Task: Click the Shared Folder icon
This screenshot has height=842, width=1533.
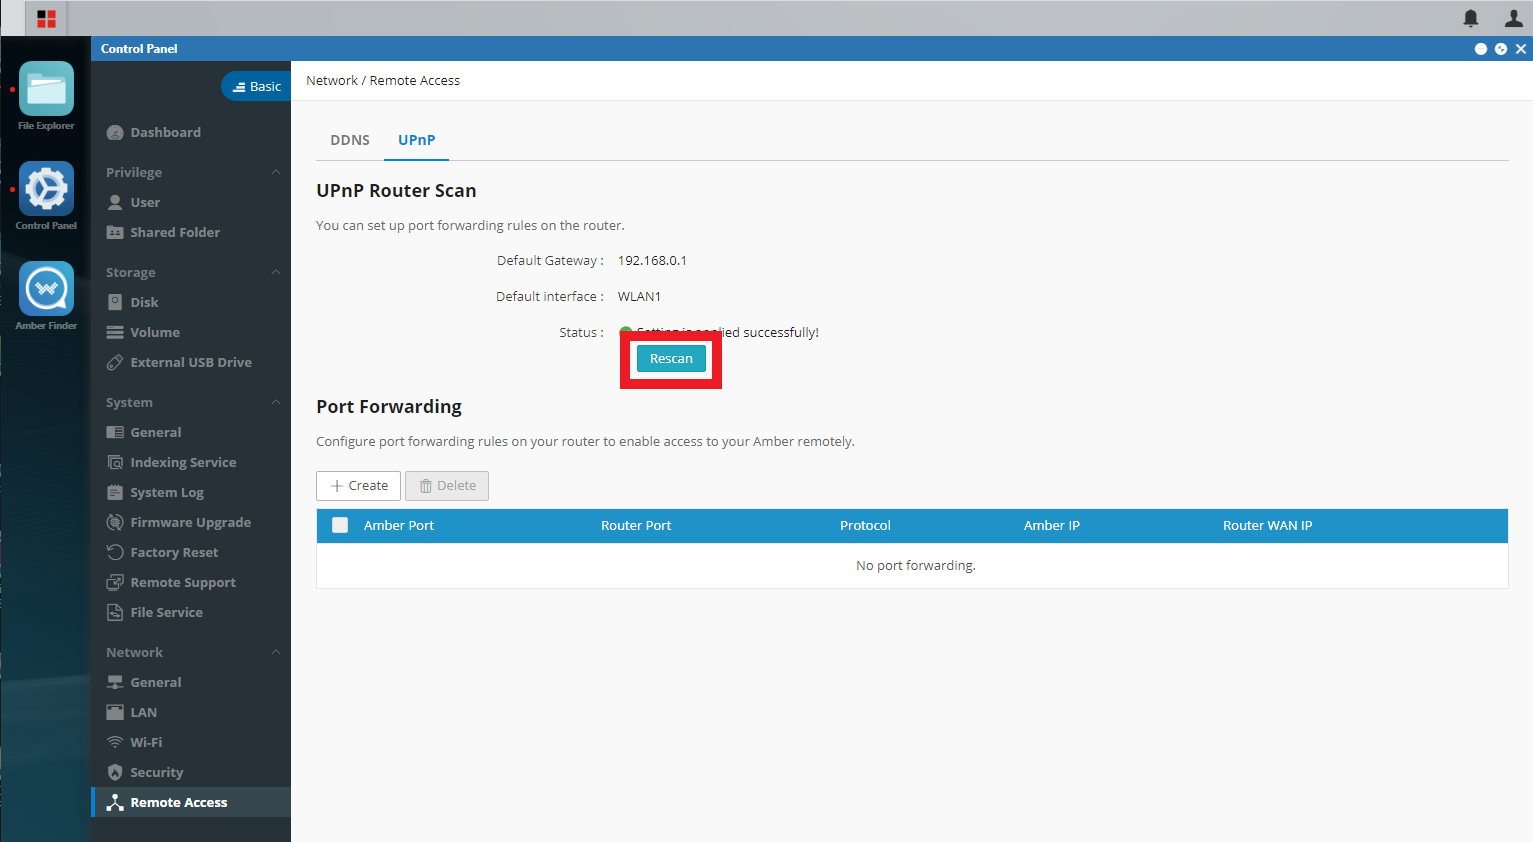Action: (115, 232)
